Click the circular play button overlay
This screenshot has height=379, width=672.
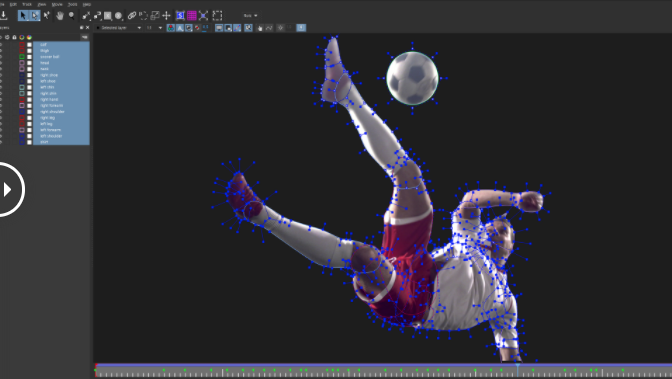pyautogui.click(x=8, y=190)
